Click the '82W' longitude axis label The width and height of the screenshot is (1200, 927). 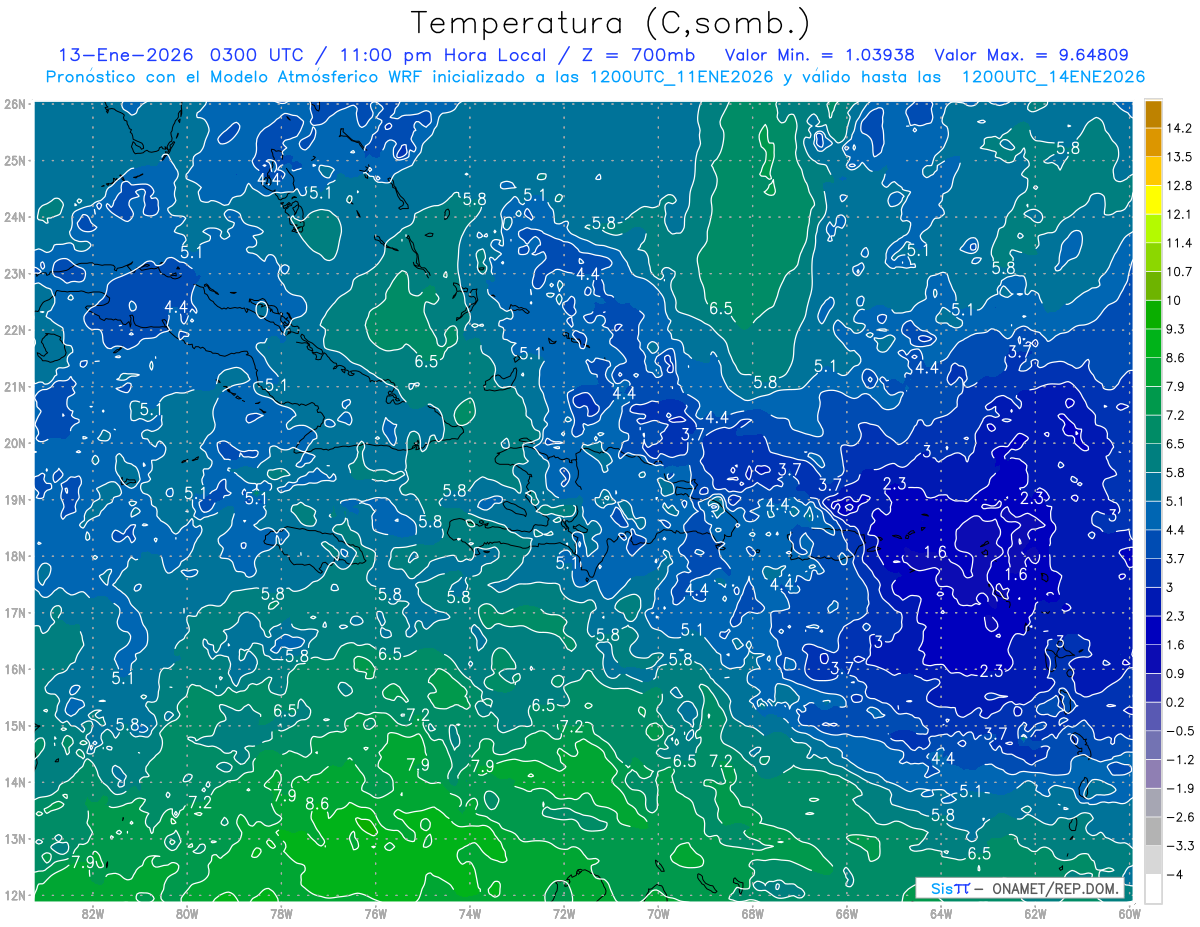click(x=93, y=913)
